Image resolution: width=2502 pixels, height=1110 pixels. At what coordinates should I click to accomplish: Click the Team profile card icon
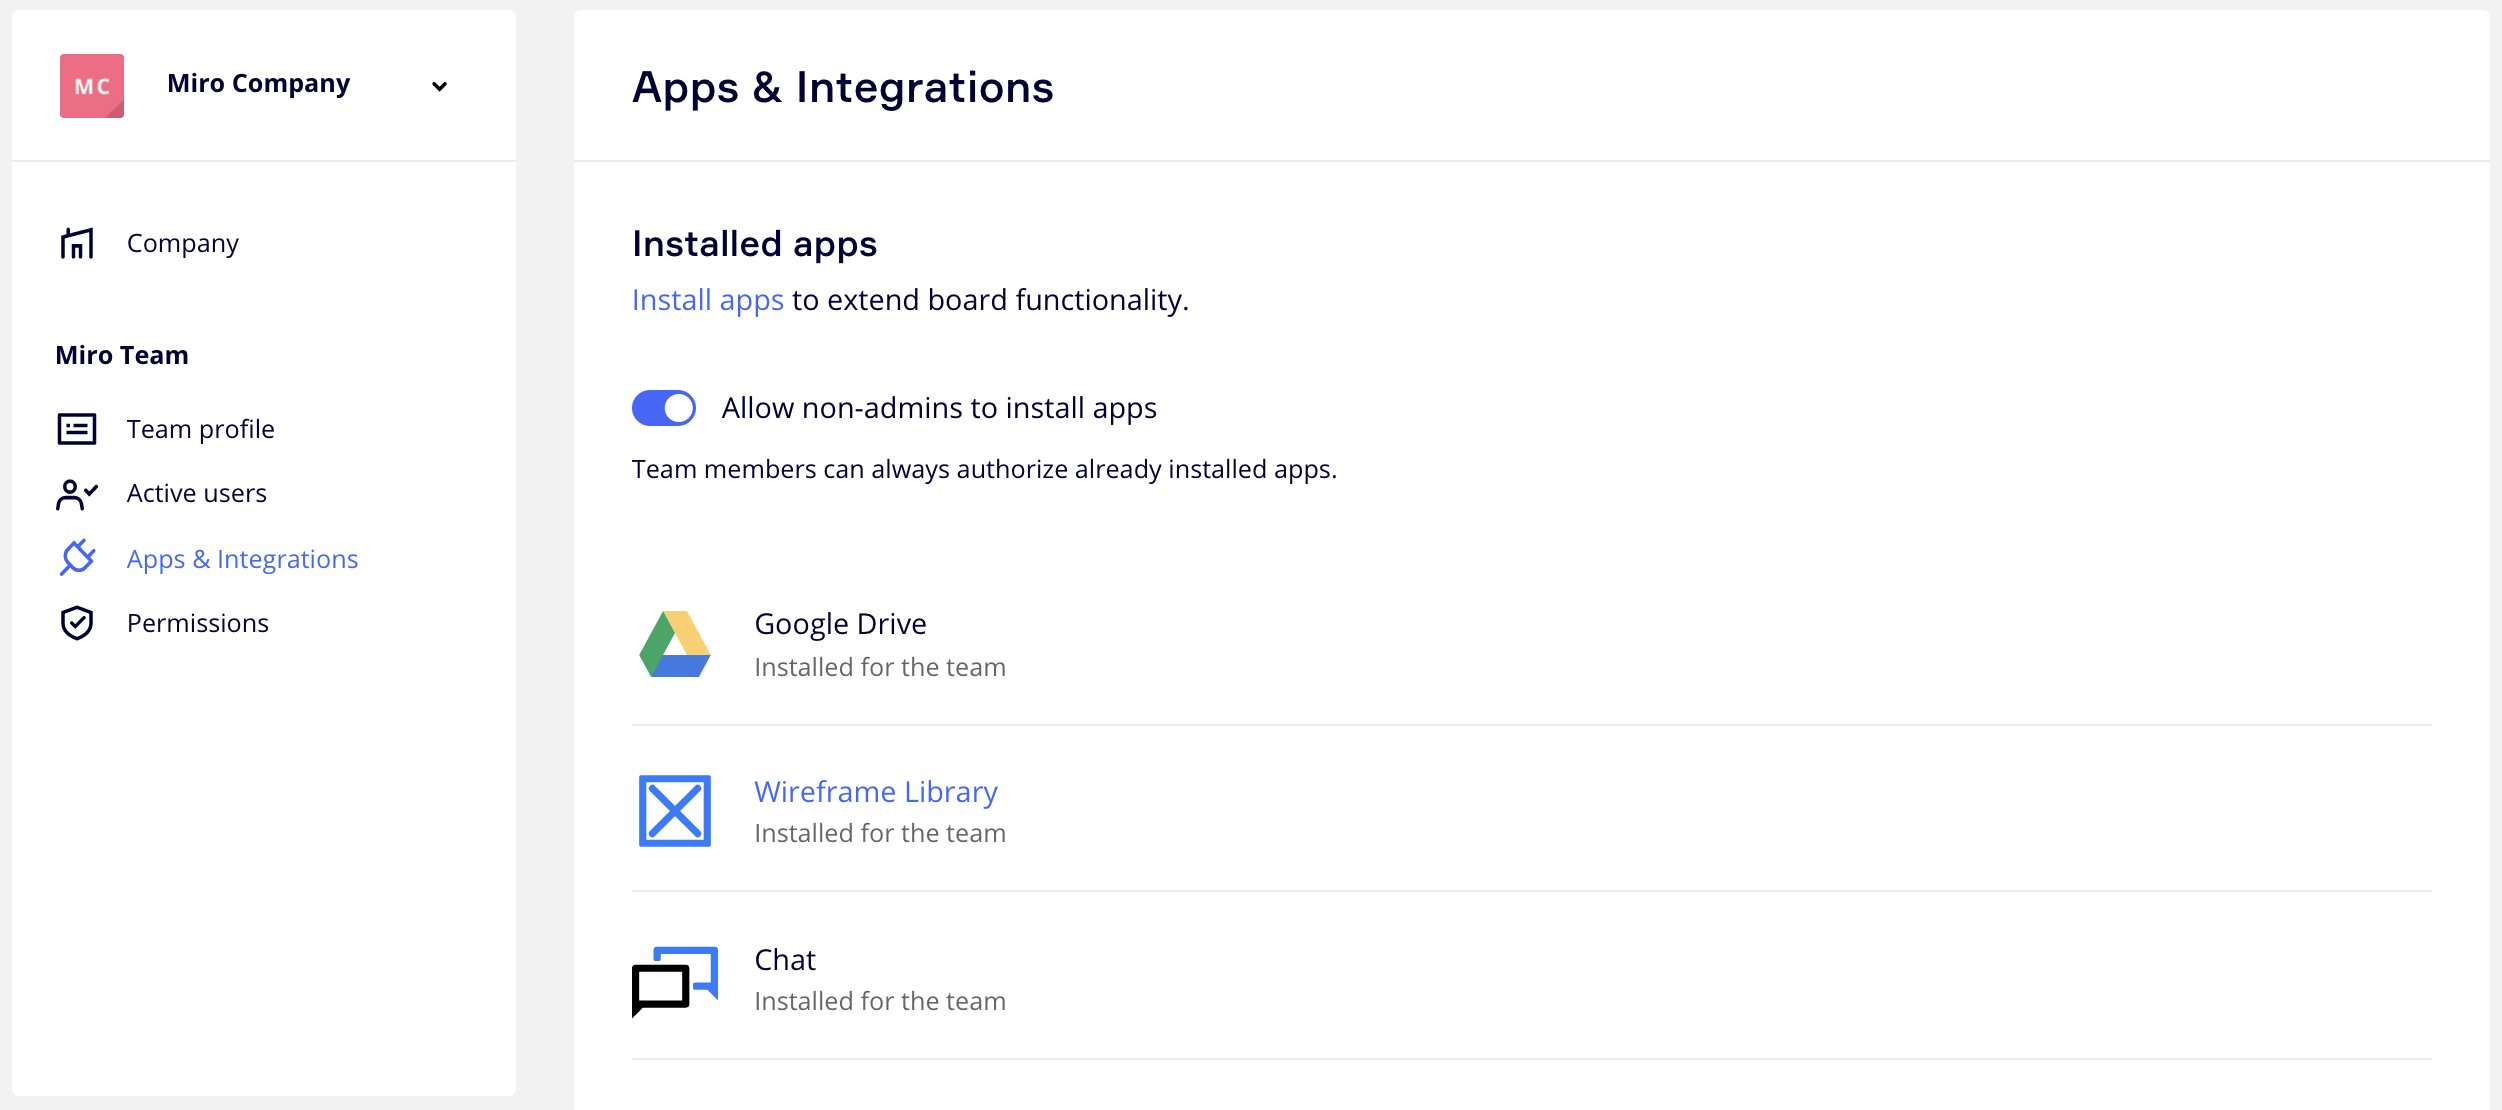point(77,429)
